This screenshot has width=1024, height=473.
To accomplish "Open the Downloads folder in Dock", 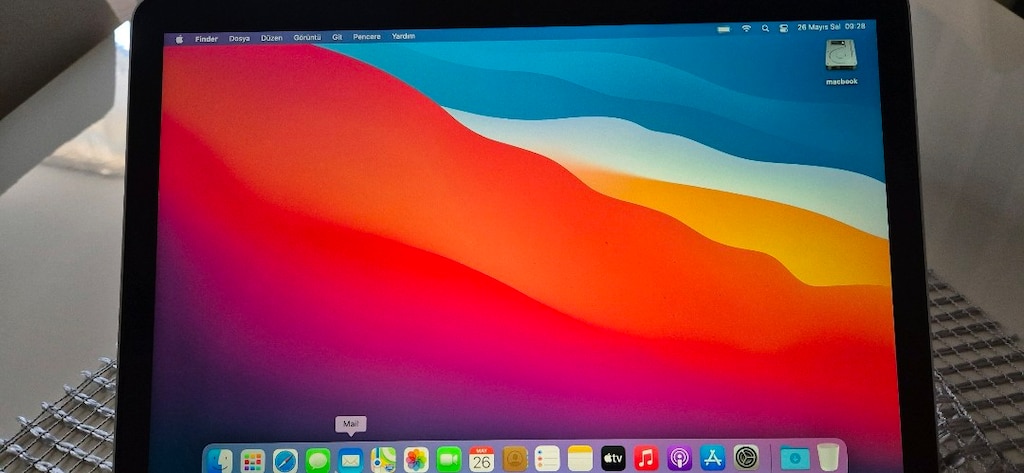I will click(795, 457).
